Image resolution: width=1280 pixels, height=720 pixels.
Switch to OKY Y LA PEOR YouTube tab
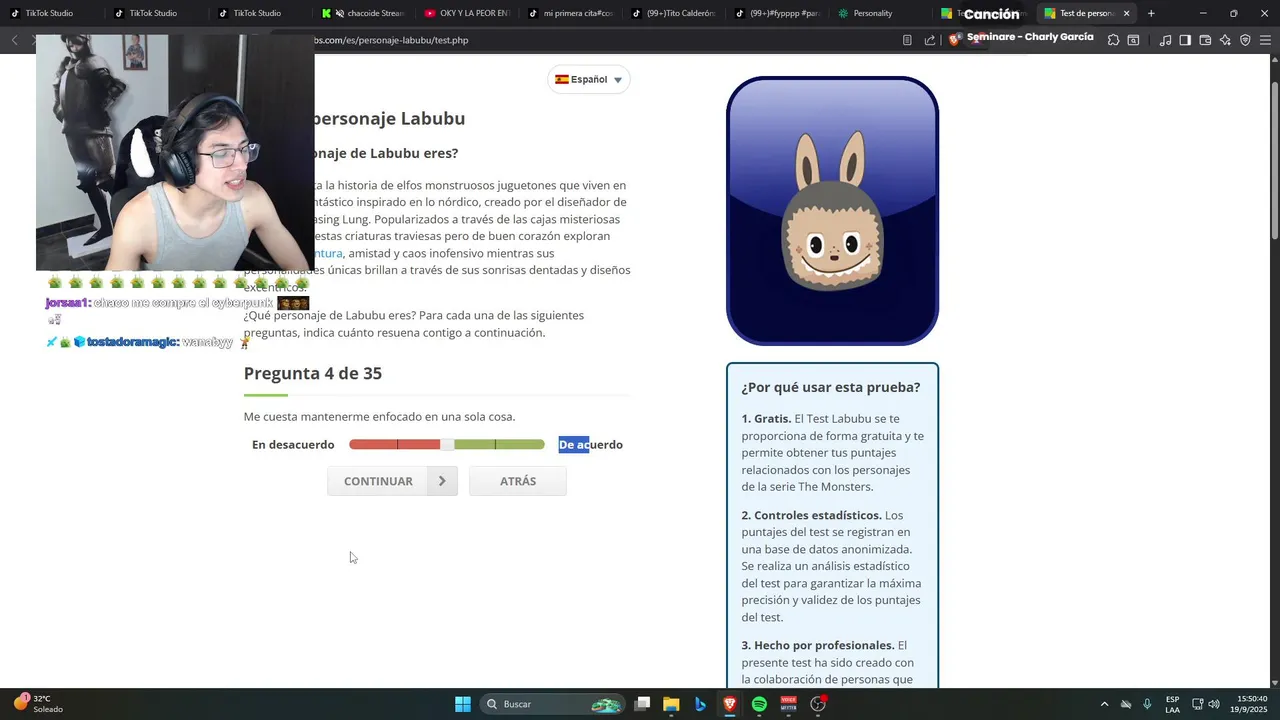pos(468,13)
